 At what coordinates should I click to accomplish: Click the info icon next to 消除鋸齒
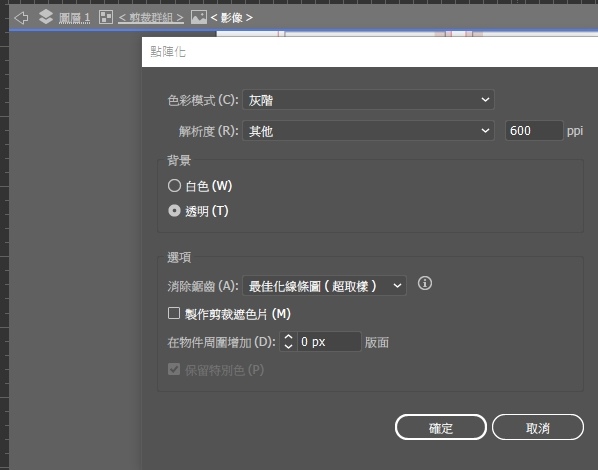[x=425, y=283]
